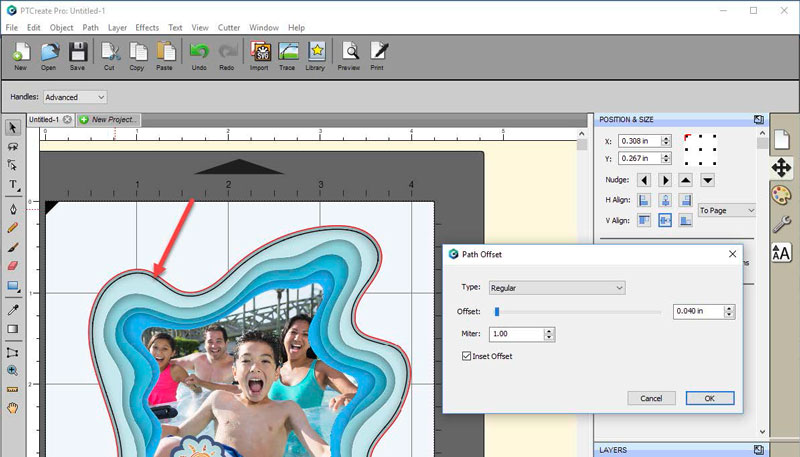Screen dimensions: 800x457
Task: Save the project with the floppy icon
Action: pos(78,56)
